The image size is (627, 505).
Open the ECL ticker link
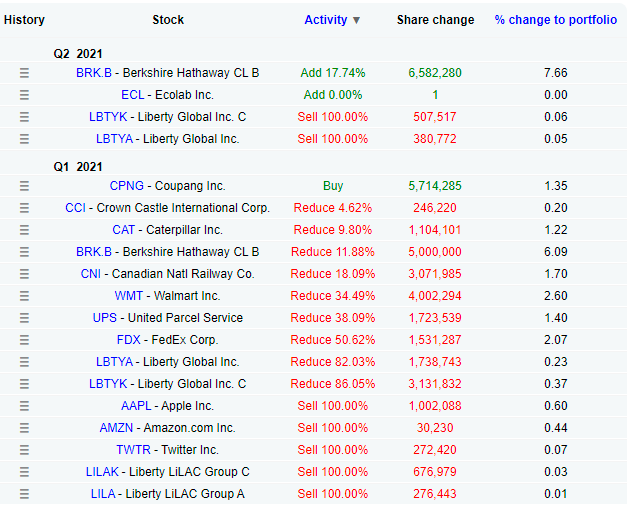(132, 95)
